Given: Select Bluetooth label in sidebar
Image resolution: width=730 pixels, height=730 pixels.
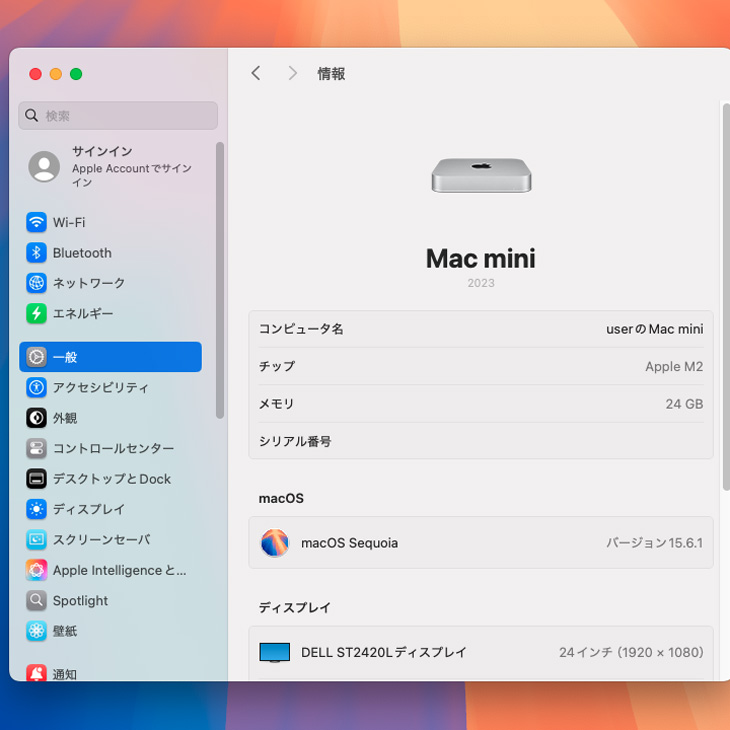Looking at the screenshot, I should [82, 253].
